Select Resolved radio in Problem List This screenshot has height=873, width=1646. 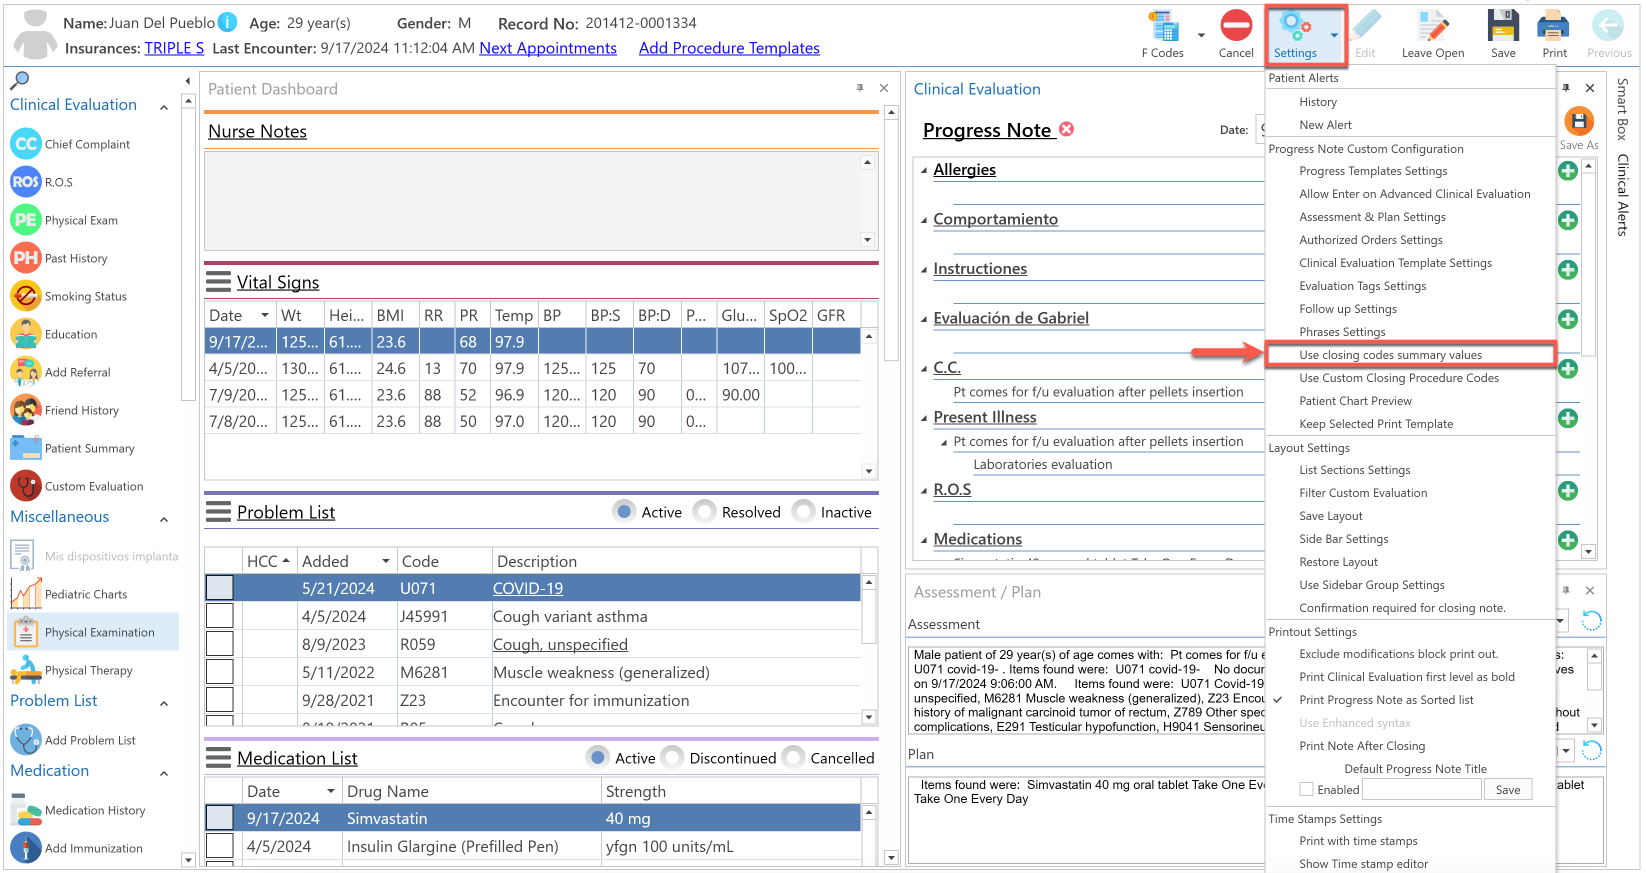pyautogui.click(x=704, y=512)
